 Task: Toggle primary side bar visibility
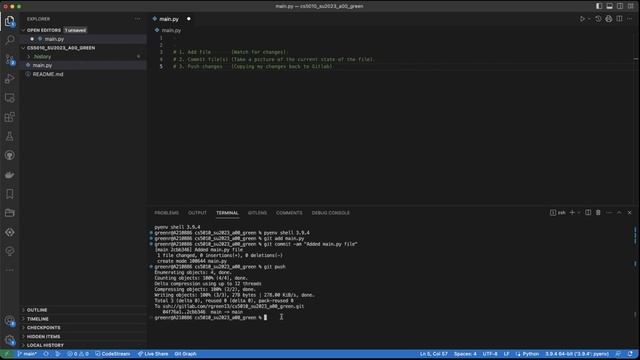click(x=599, y=6)
